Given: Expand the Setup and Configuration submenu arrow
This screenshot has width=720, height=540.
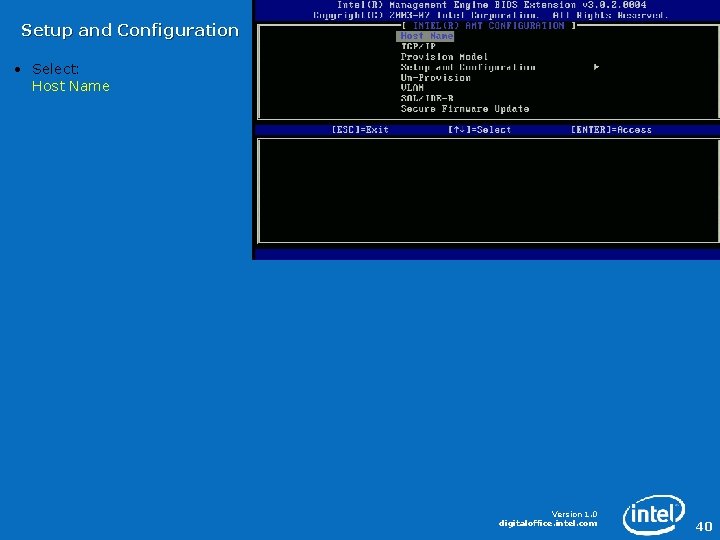Looking at the screenshot, I should point(596,67).
